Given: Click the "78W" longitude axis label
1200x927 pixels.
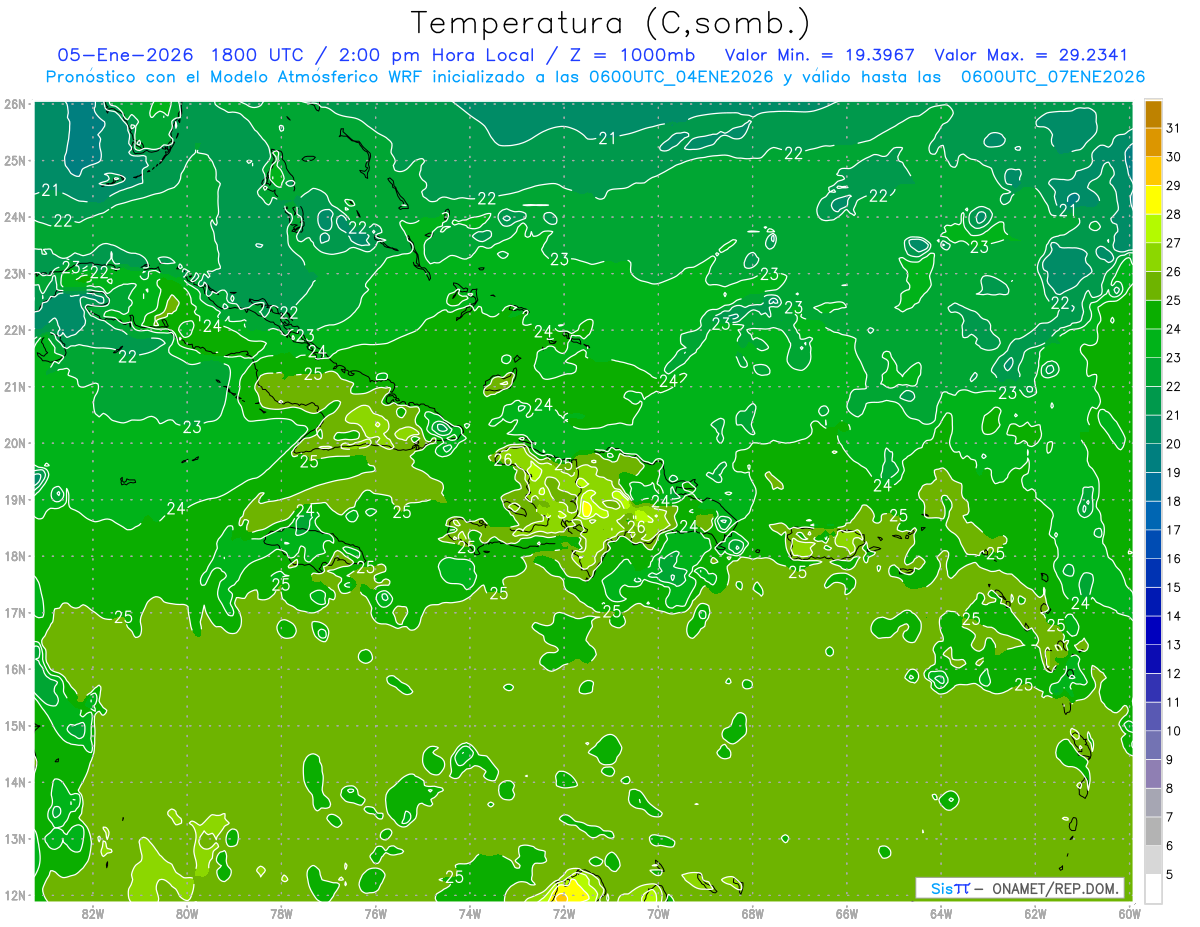Looking at the screenshot, I should pyautogui.click(x=281, y=912).
